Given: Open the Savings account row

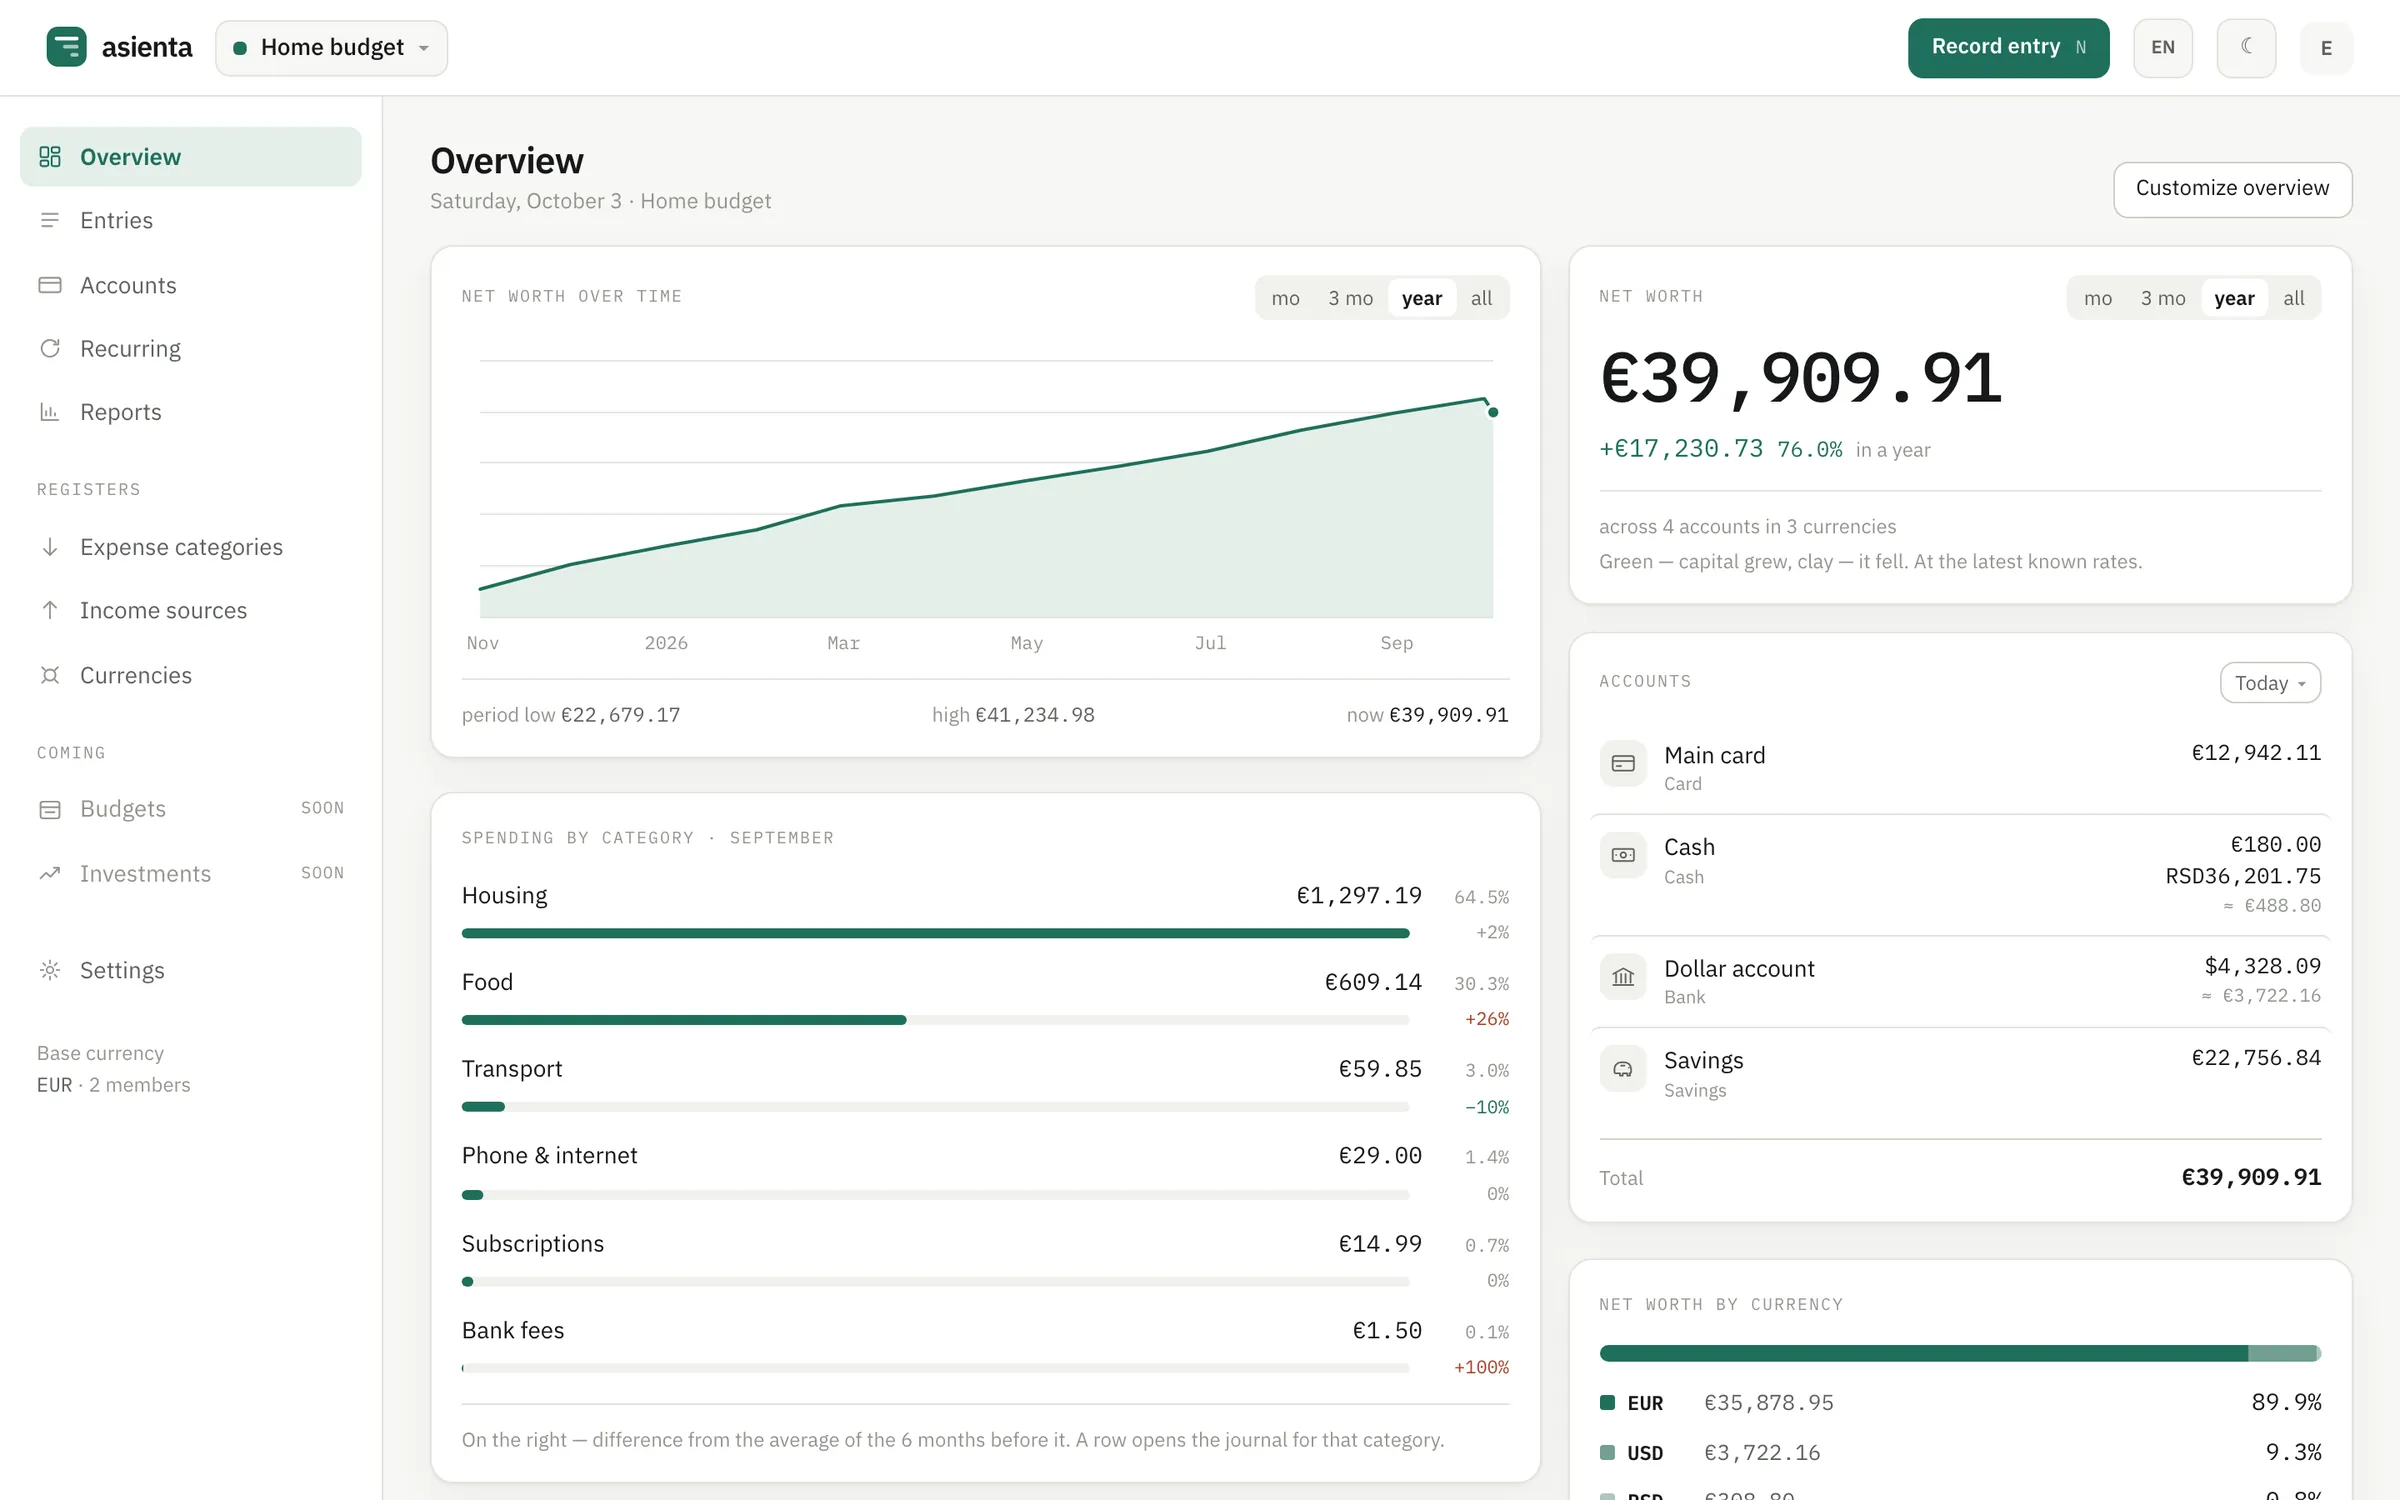Looking at the screenshot, I should 1960,1074.
